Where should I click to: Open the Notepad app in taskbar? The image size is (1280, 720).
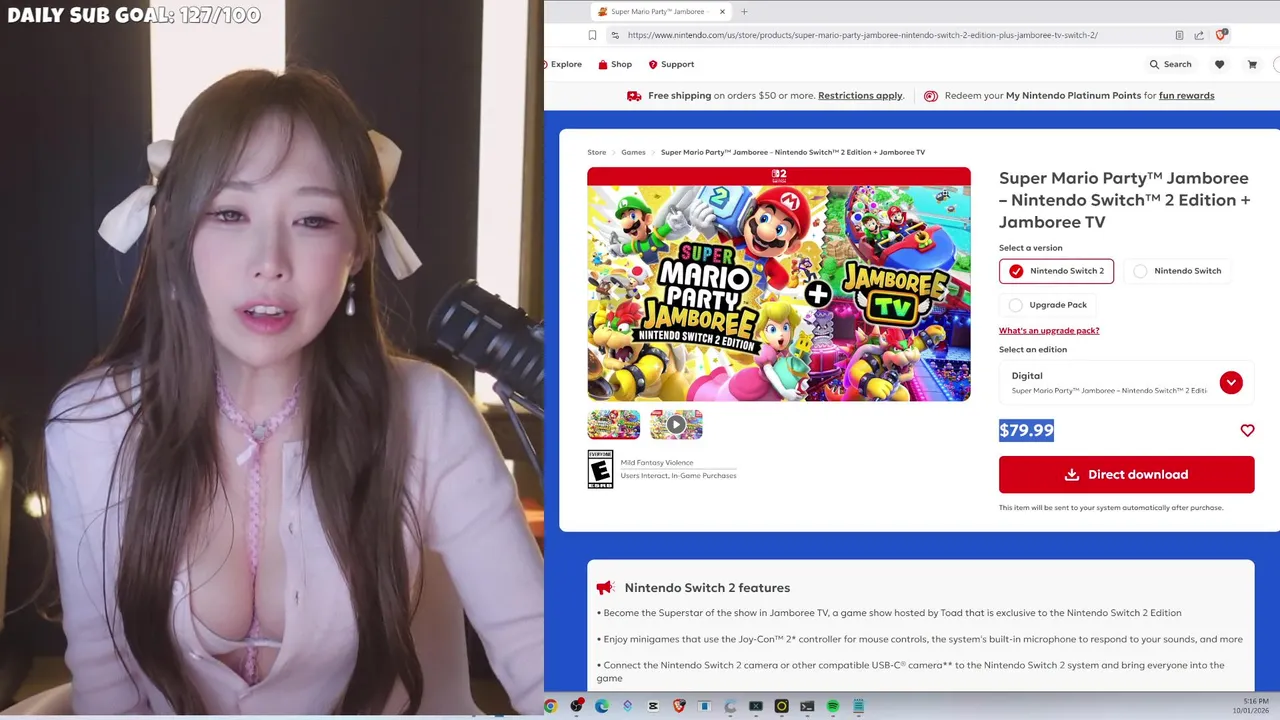click(x=858, y=706)
